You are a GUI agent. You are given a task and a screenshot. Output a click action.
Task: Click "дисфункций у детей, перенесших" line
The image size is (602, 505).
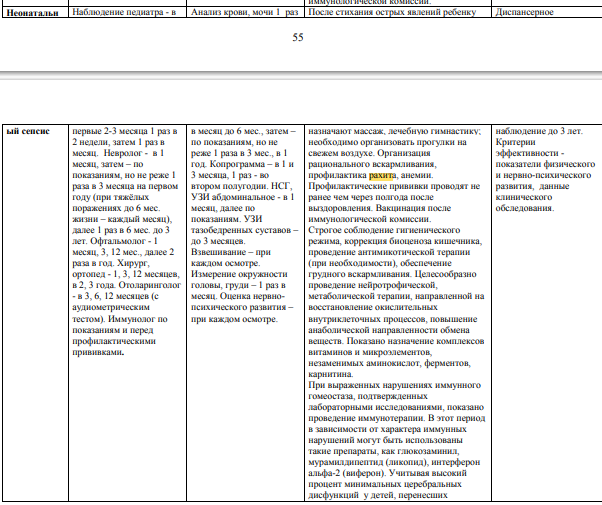point(378,496)
